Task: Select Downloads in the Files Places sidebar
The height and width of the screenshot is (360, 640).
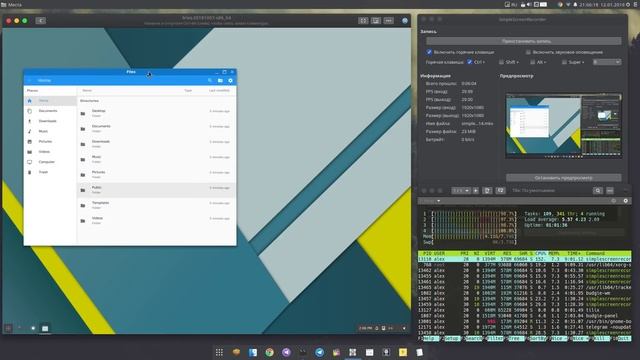Action: tap(50, 121)
